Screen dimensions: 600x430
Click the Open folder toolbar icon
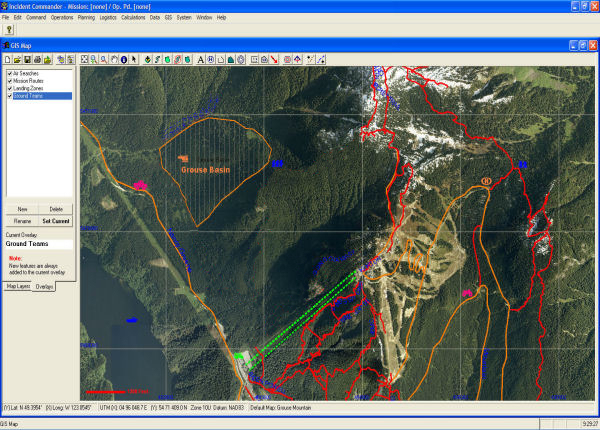(17, 59)
